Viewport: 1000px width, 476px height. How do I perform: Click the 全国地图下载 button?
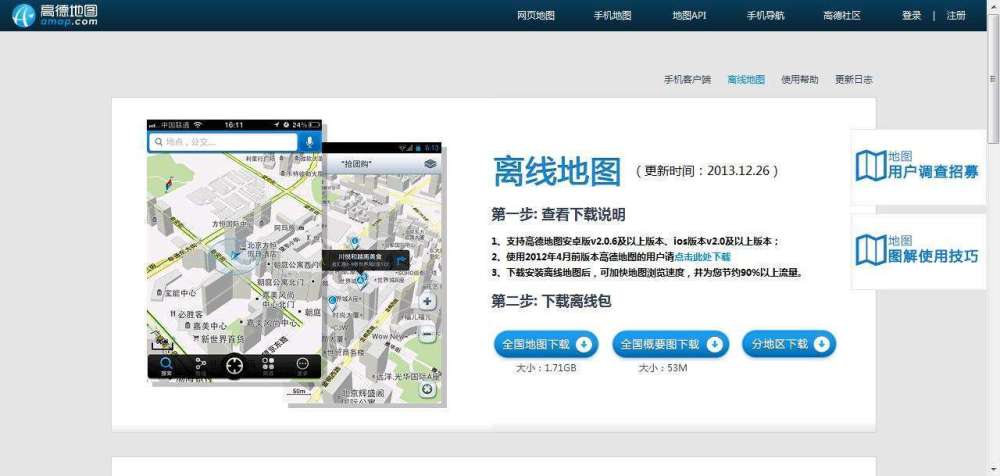click(546, 345)
